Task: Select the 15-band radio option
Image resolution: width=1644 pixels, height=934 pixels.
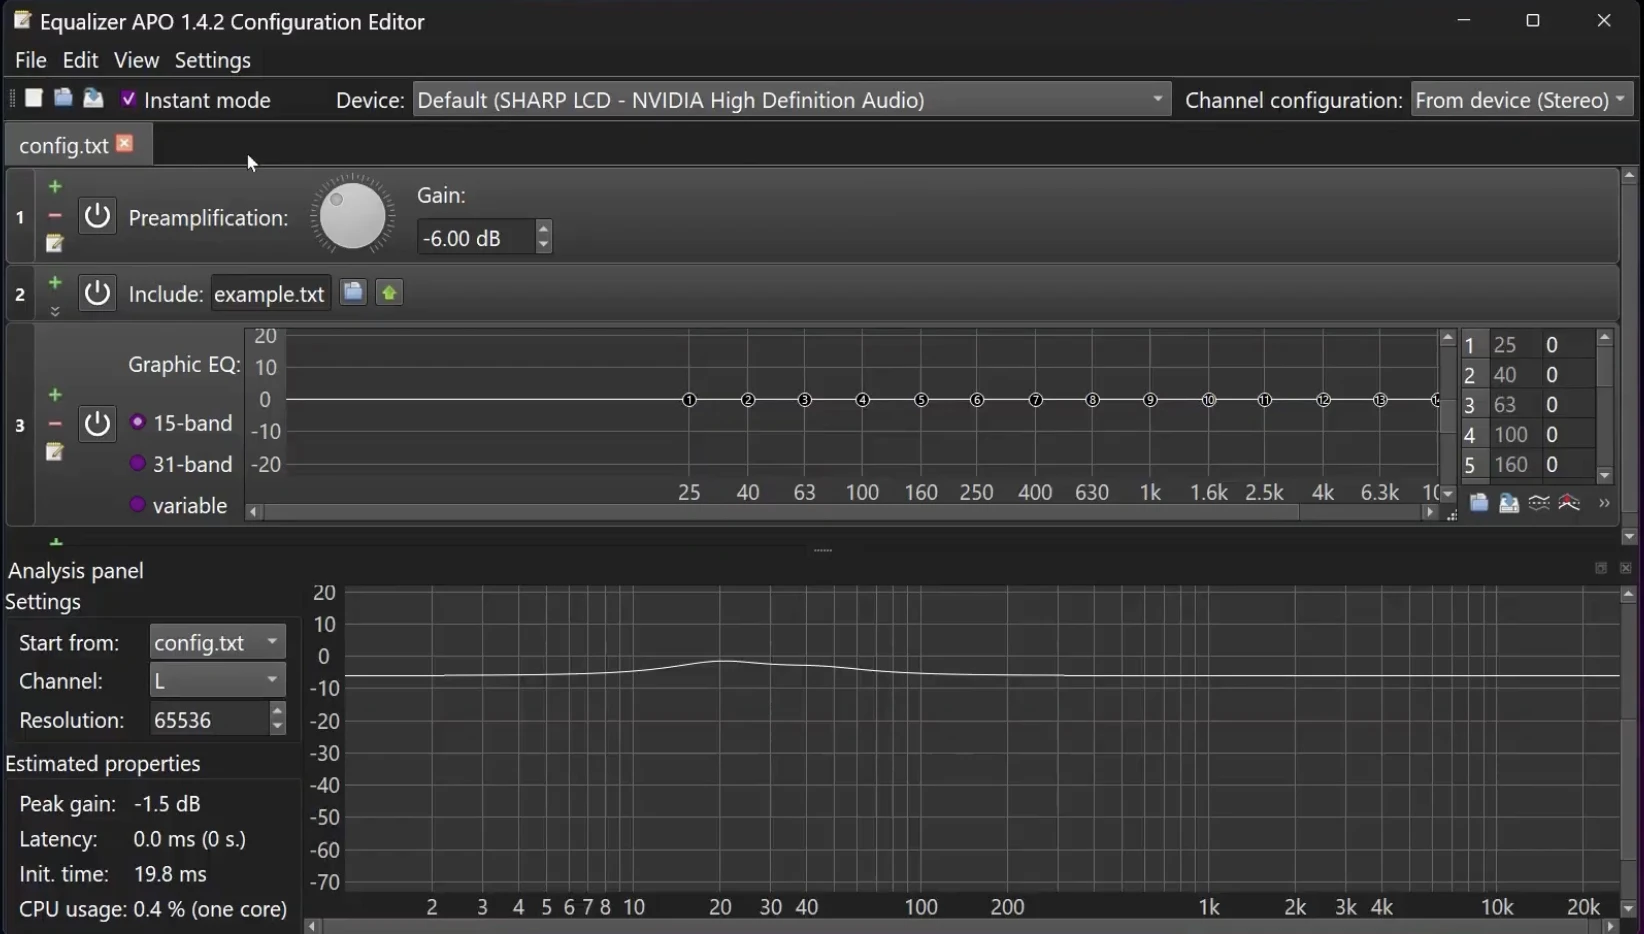Action: (138, 423)
